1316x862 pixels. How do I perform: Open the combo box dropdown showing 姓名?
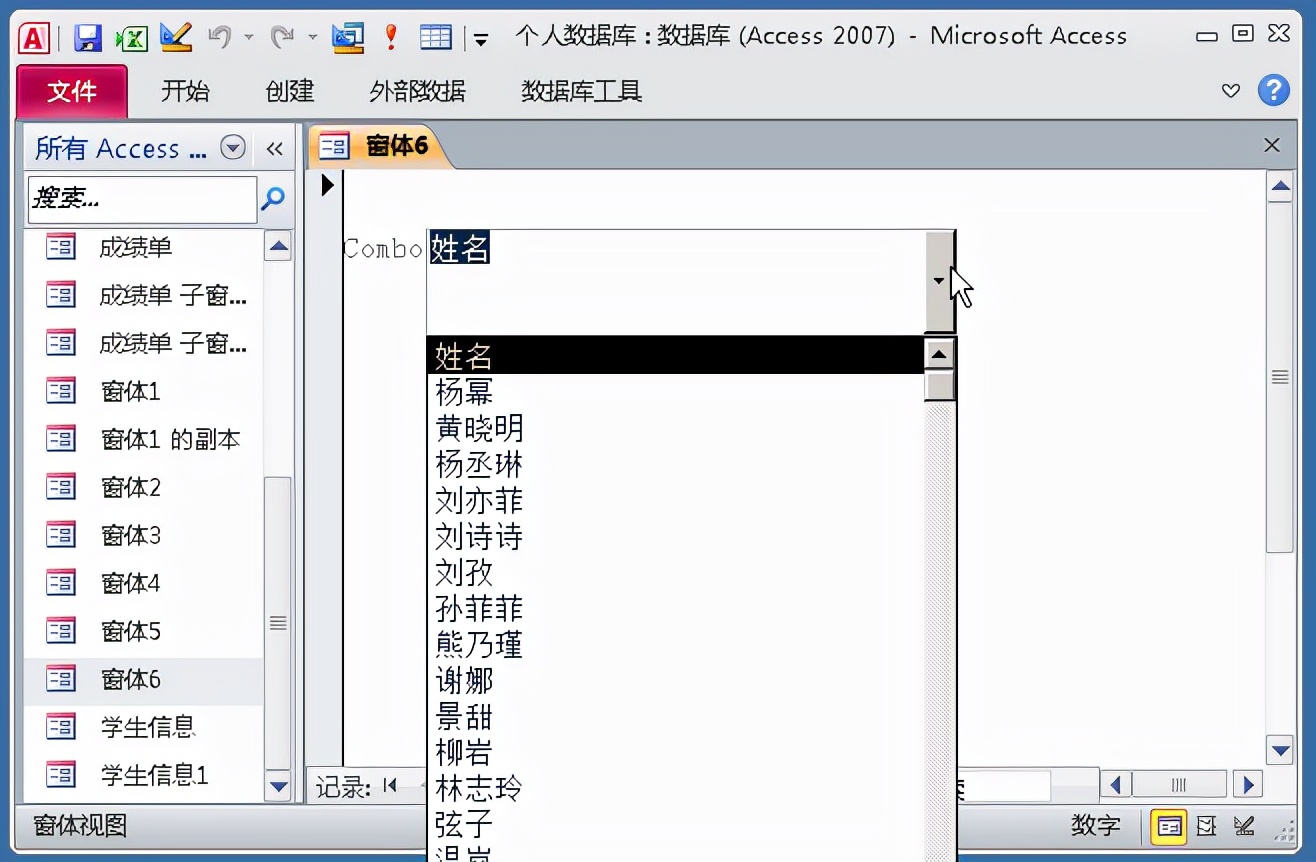coord(939,281)
